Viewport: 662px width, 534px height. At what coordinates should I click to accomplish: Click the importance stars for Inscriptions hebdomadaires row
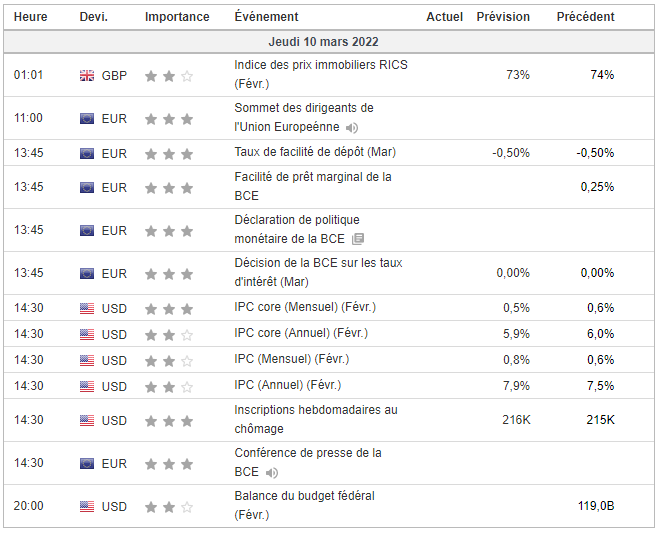coord(168,420)
